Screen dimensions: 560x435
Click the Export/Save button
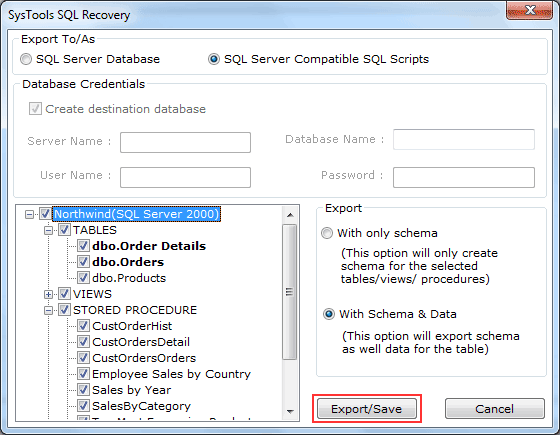(367, 409)
